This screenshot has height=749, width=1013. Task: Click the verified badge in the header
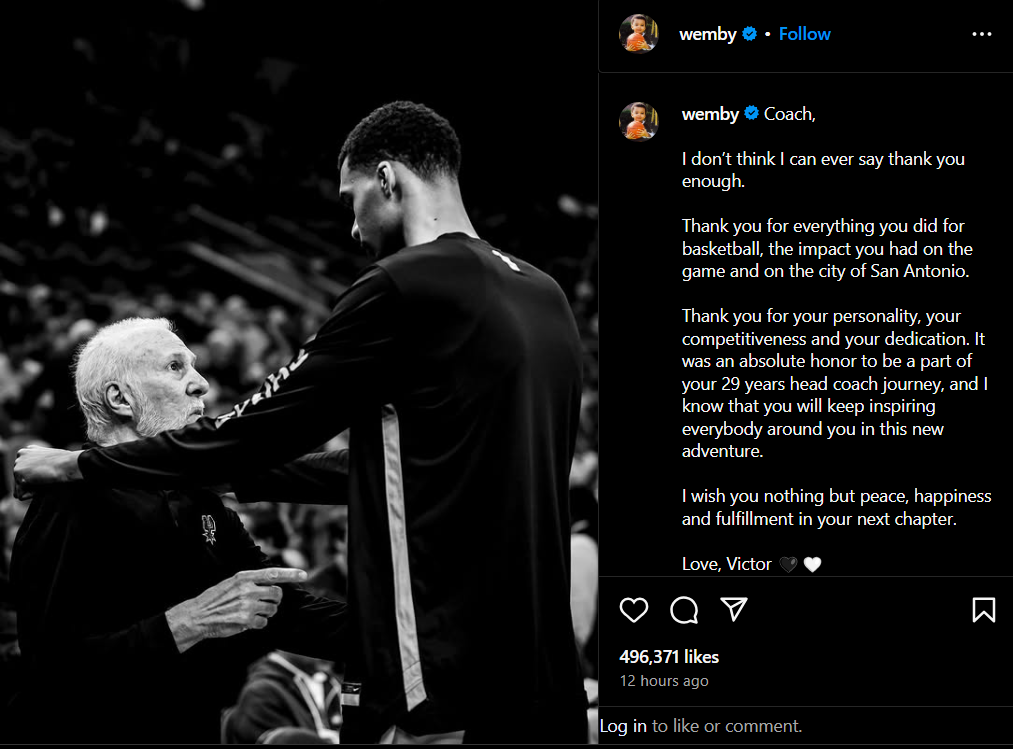(x=749, y=34)
